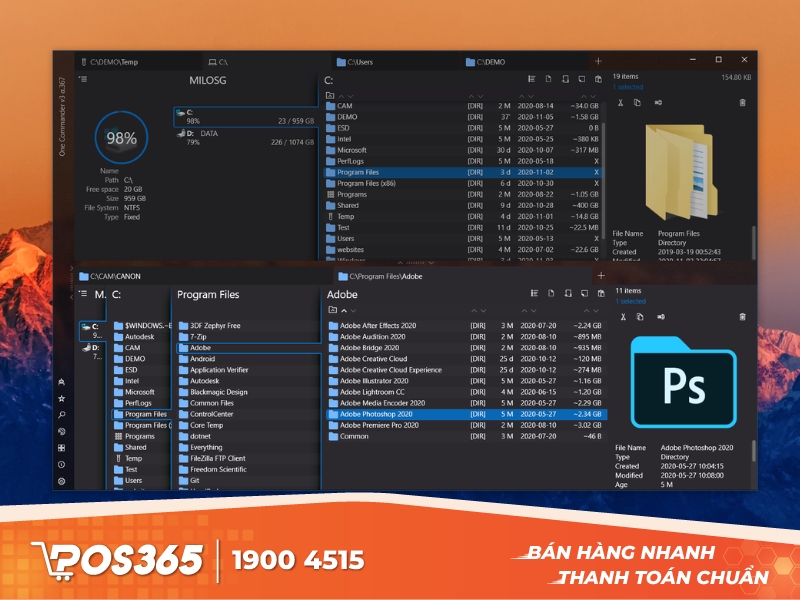Click the 98% disk usage gauge
The height and width of the screenshot is (600, 800).
[x=121, y=139]
